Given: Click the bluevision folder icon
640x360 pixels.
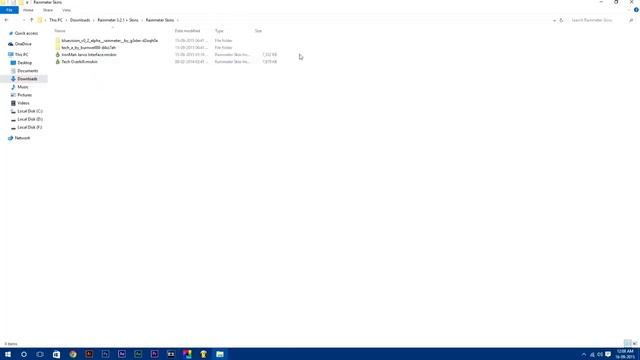Looking at the screenshot, I should point(58,40).
